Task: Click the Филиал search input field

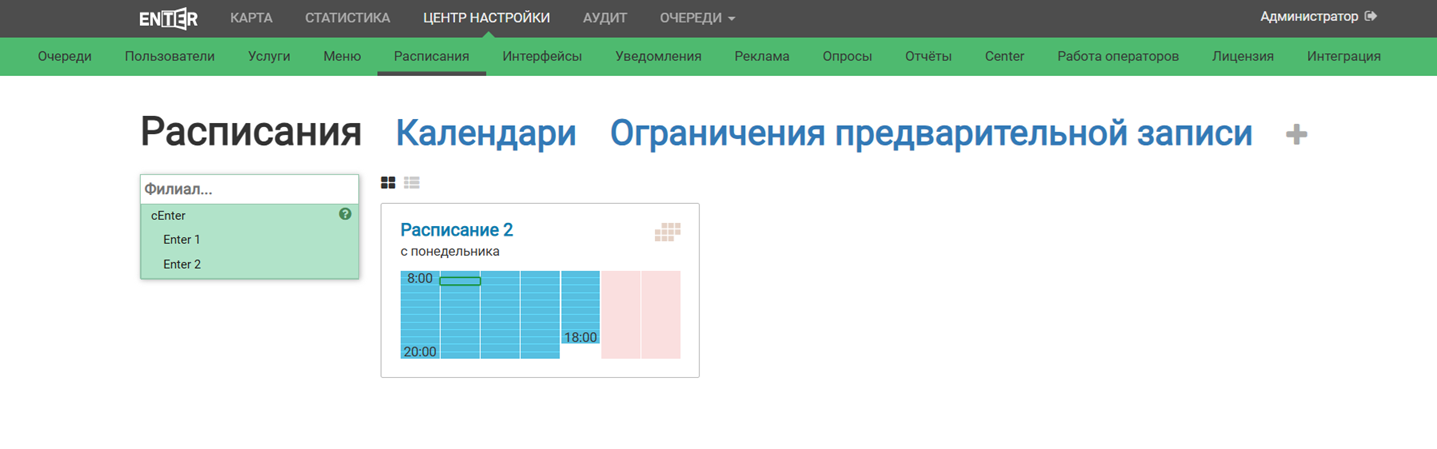Action: [249, 189]
